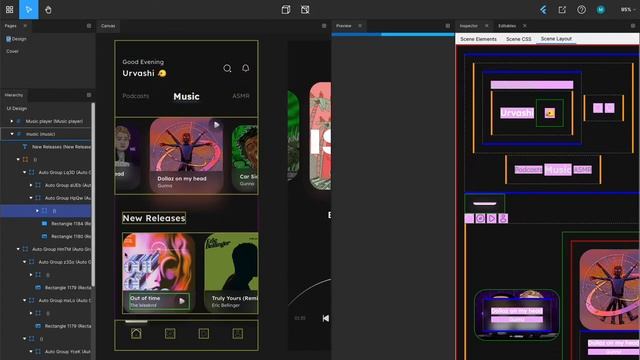Click the home icon in bottom nav
640x360 pixels.
click(x=136, y=333)
